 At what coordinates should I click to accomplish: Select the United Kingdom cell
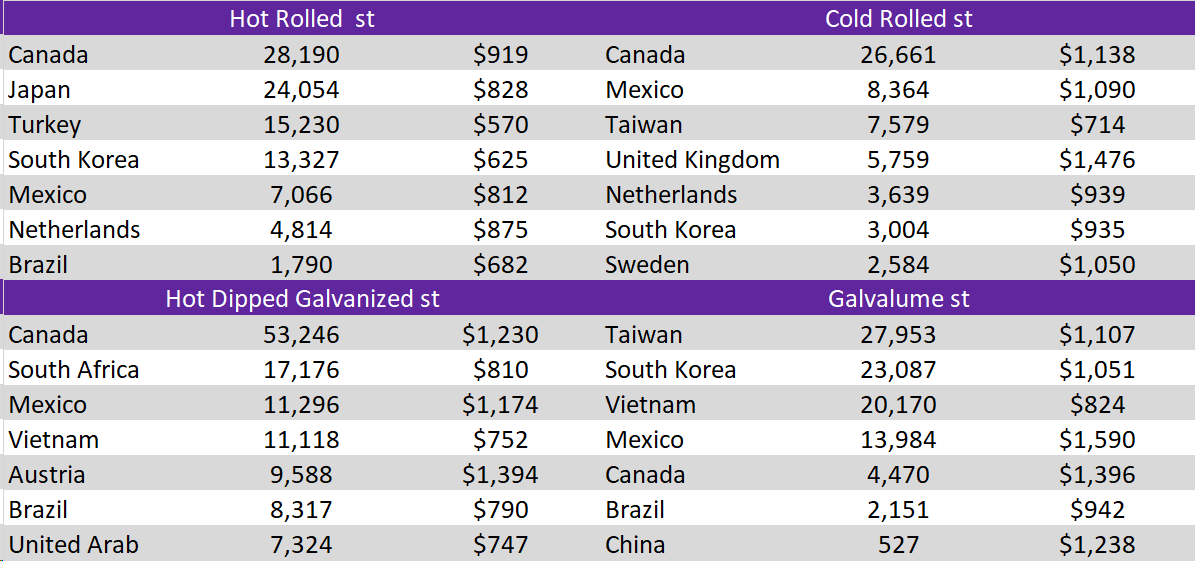[692, 160]
